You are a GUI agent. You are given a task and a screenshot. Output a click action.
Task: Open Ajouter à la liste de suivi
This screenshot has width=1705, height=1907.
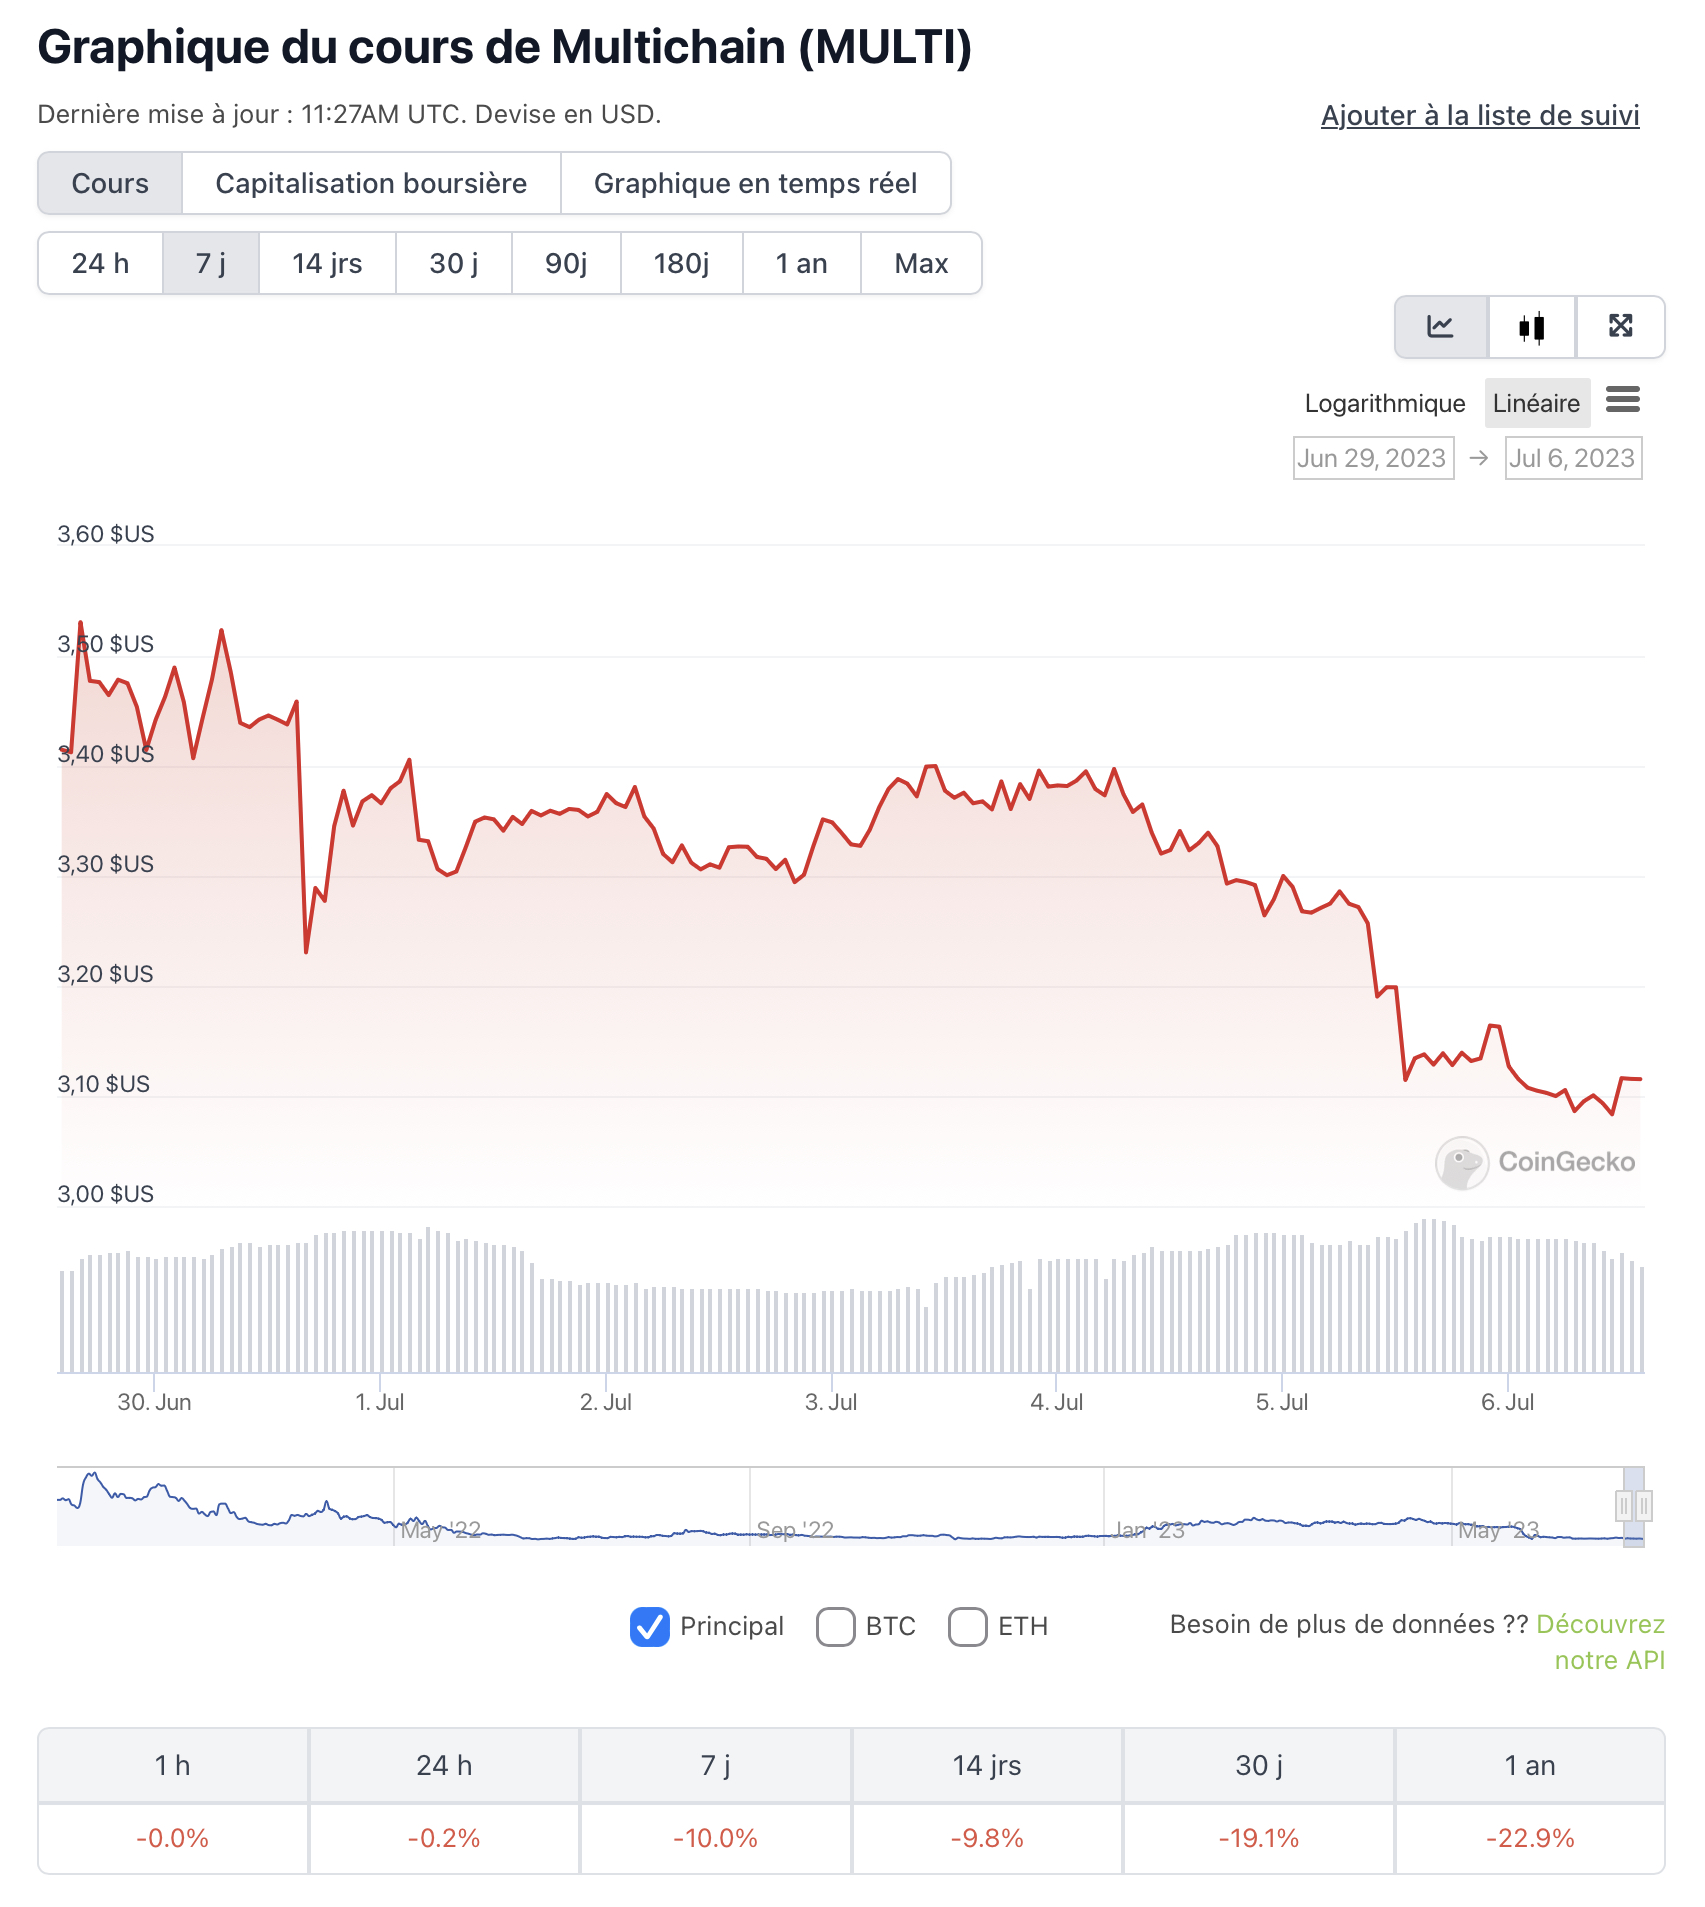(x=1479, y=116)
